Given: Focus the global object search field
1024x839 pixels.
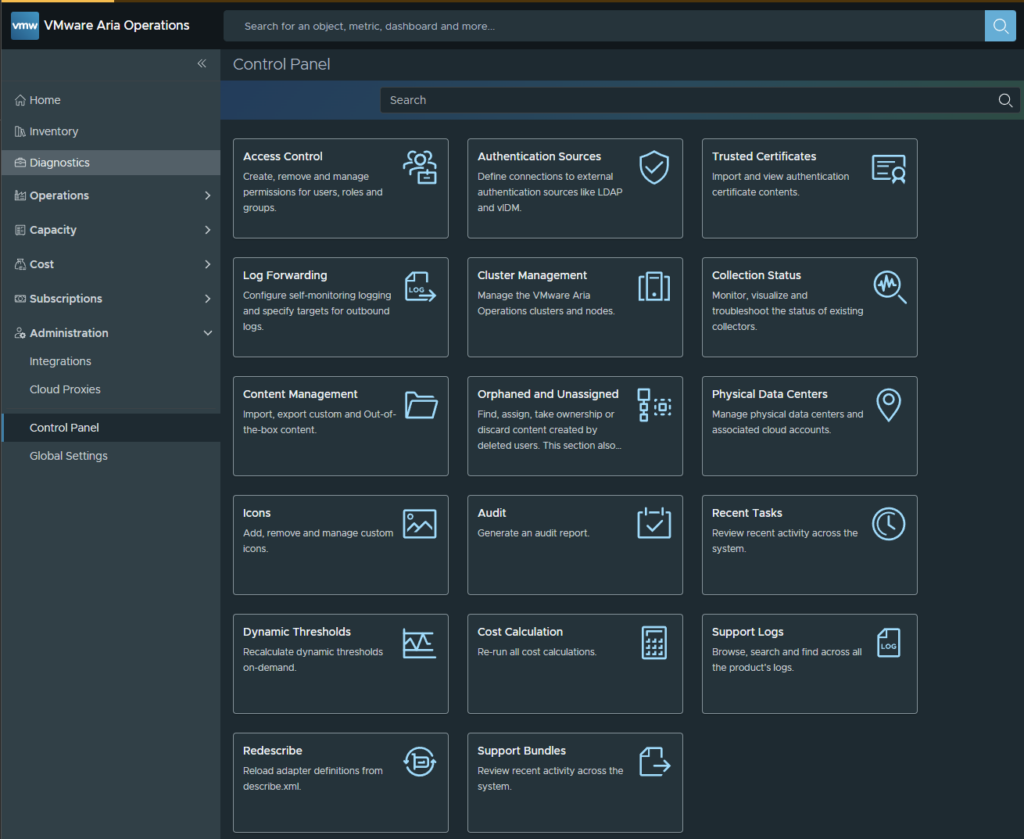Looking at the screenshot, I should (x=604, y=26).
